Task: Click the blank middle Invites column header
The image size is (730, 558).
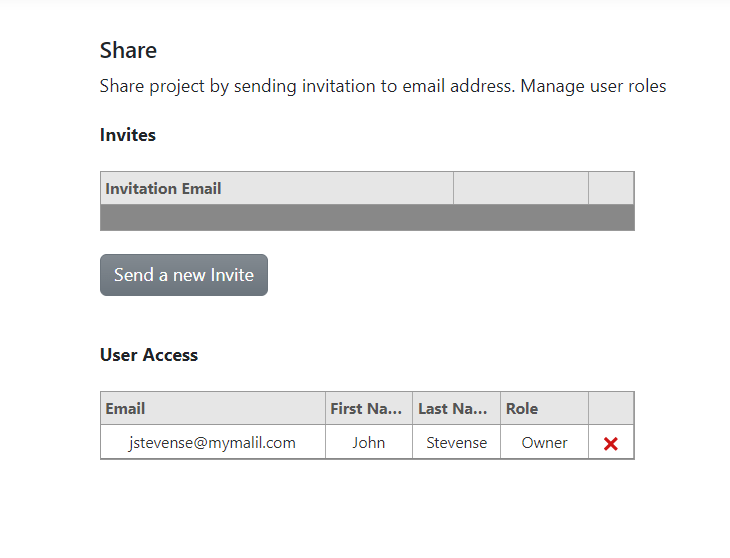Action: point(520,189)
